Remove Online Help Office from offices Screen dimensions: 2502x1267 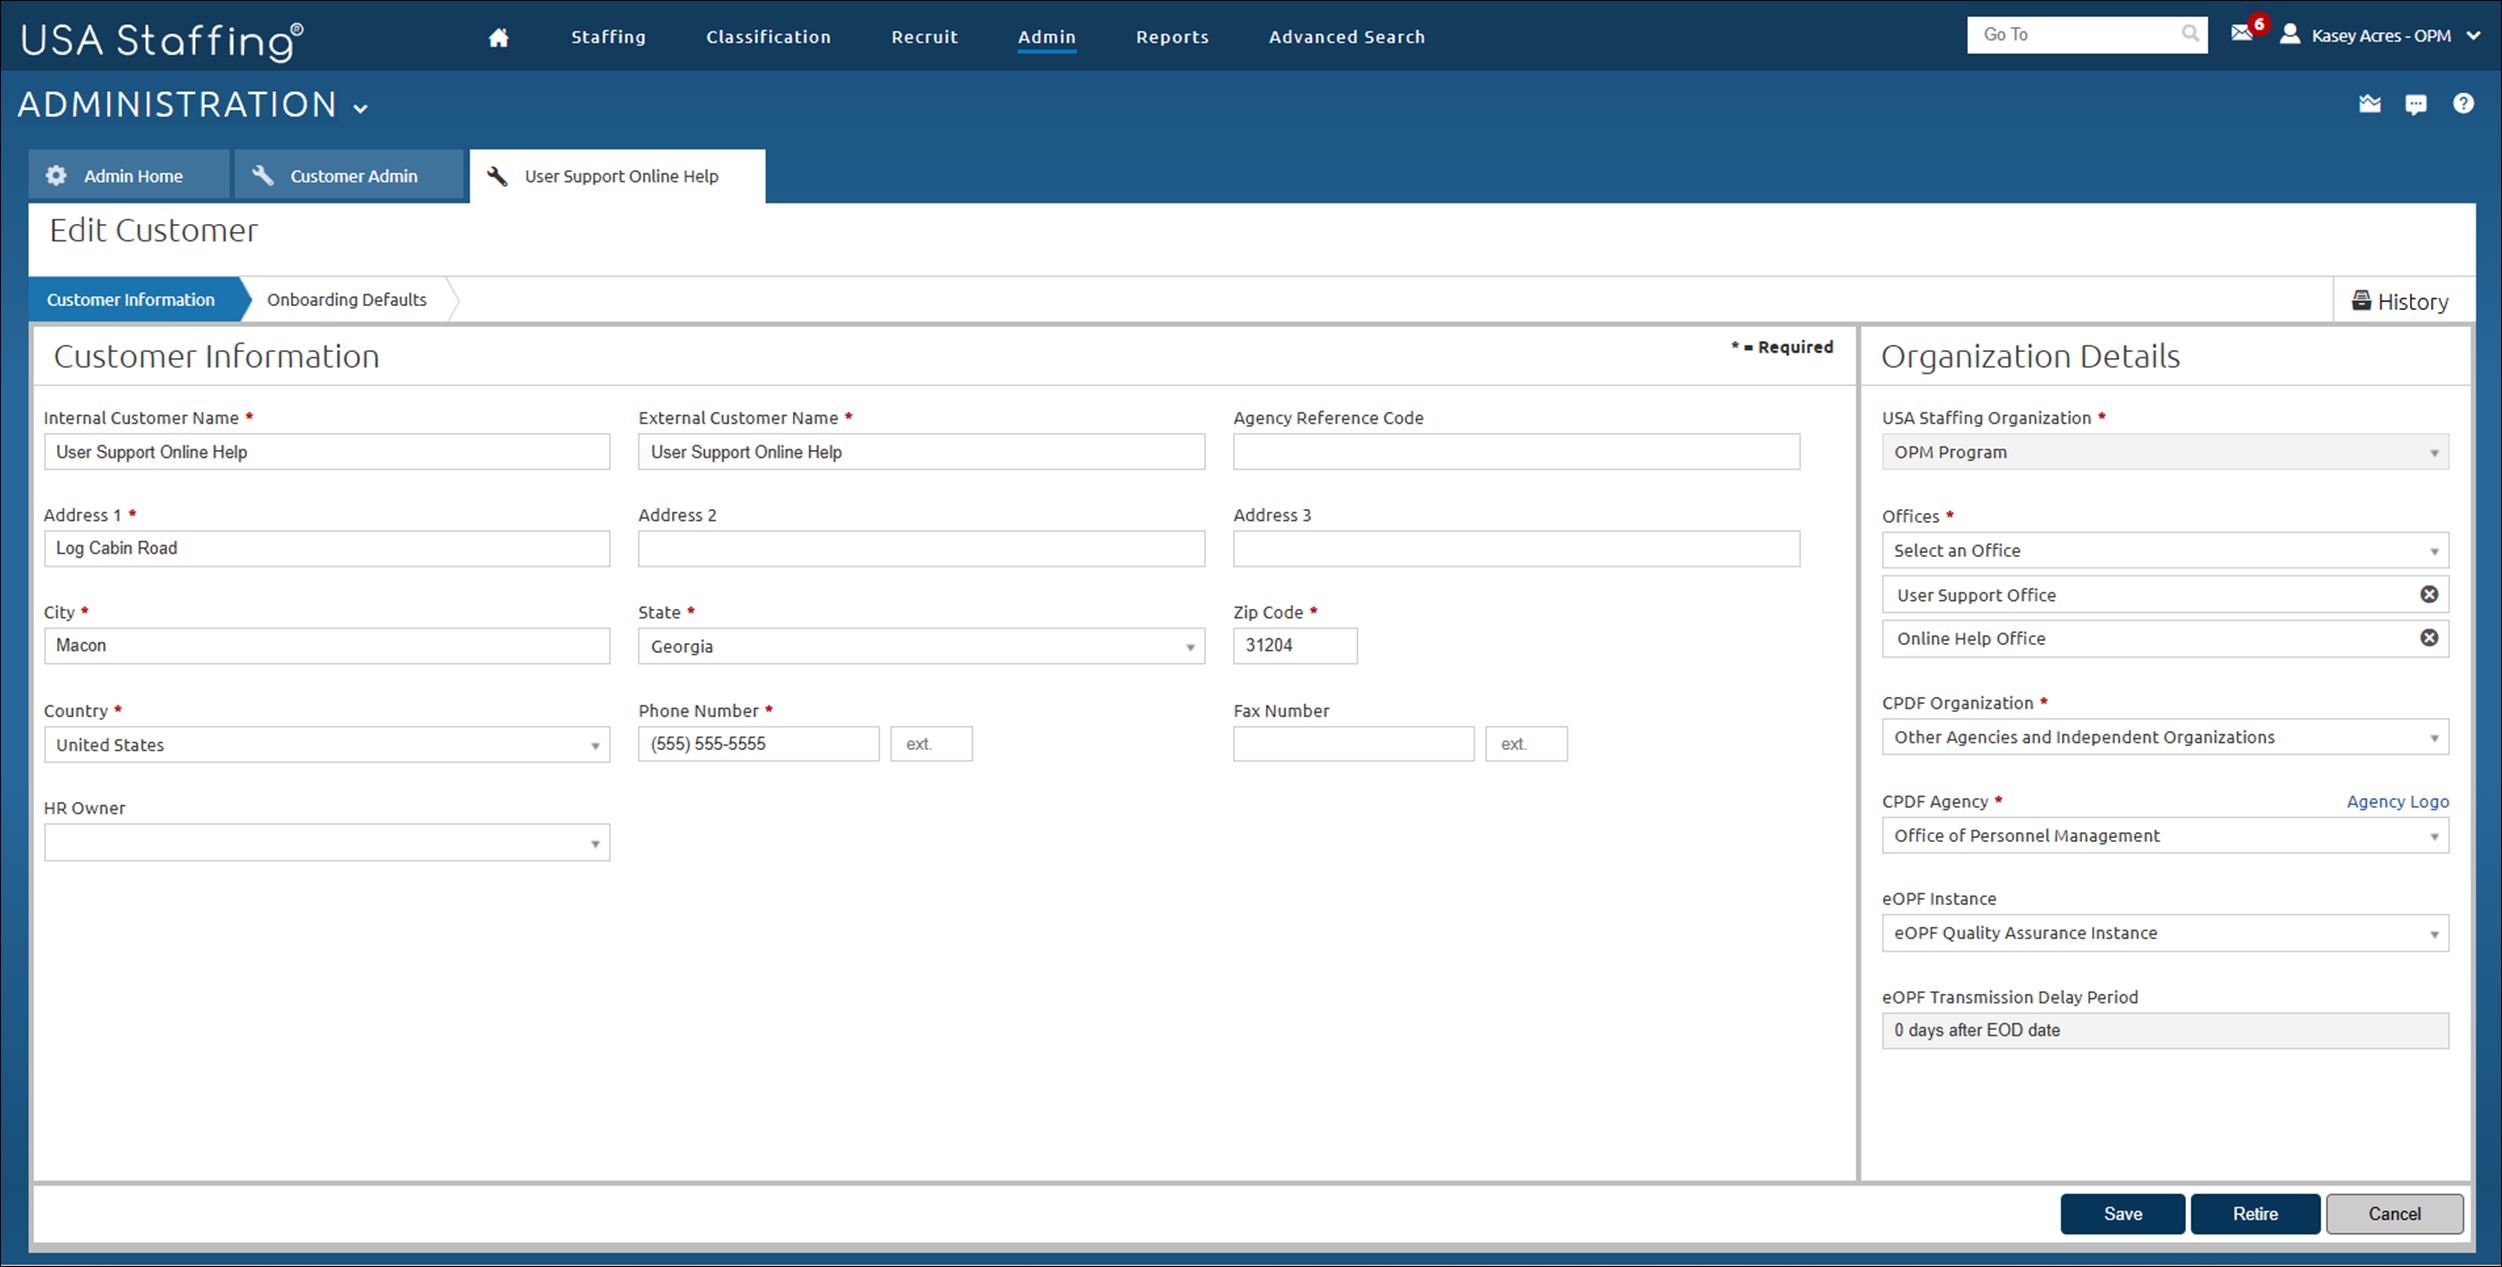(2429, 638)
